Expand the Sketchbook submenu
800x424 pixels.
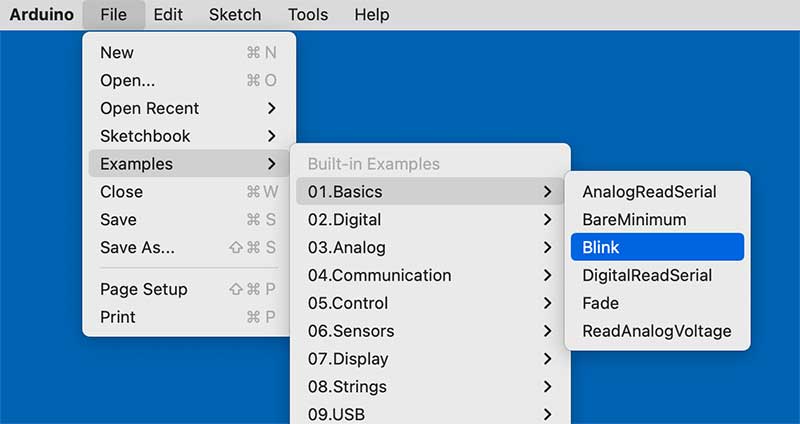pos(189,136)
